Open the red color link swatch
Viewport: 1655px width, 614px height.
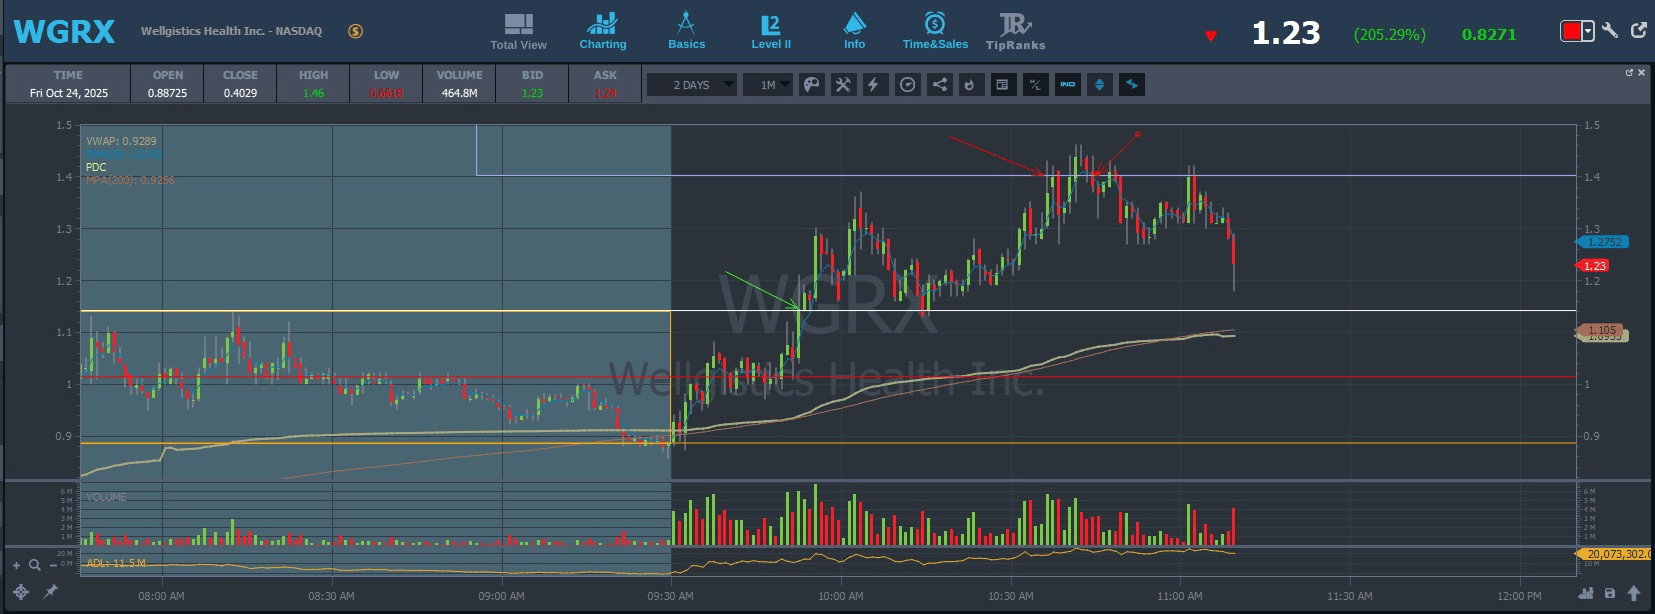[1571, 31]
